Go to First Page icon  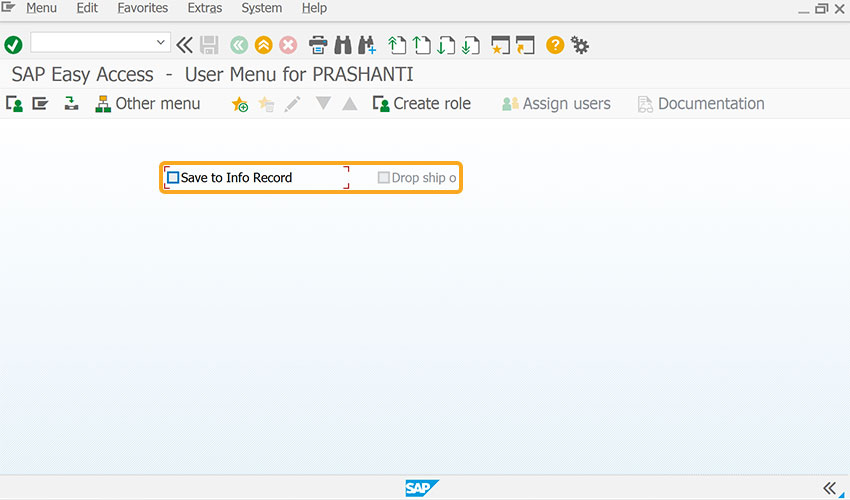point(397,45)
